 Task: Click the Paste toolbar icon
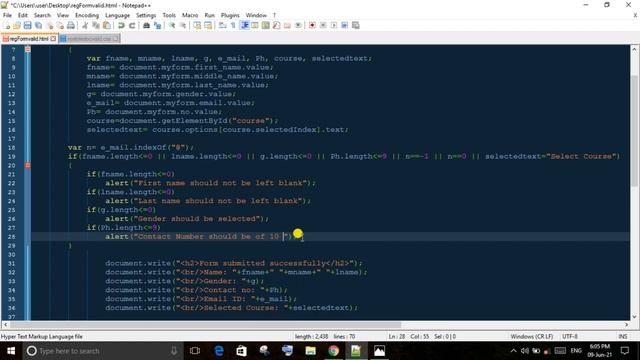tap(107, 26)
